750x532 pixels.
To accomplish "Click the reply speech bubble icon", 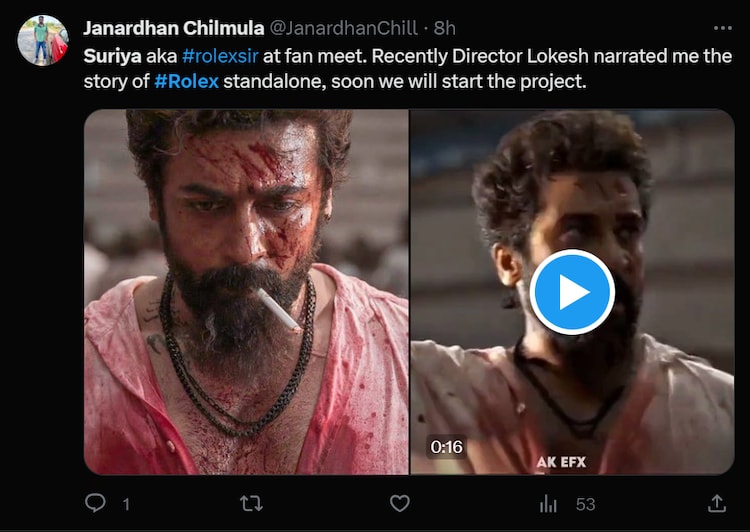I will coord(95,502).
